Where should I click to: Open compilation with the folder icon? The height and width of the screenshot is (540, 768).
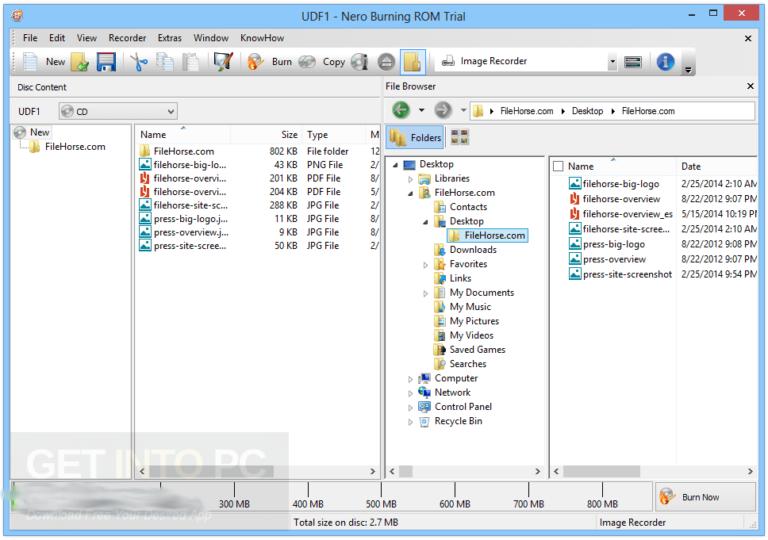80,62
